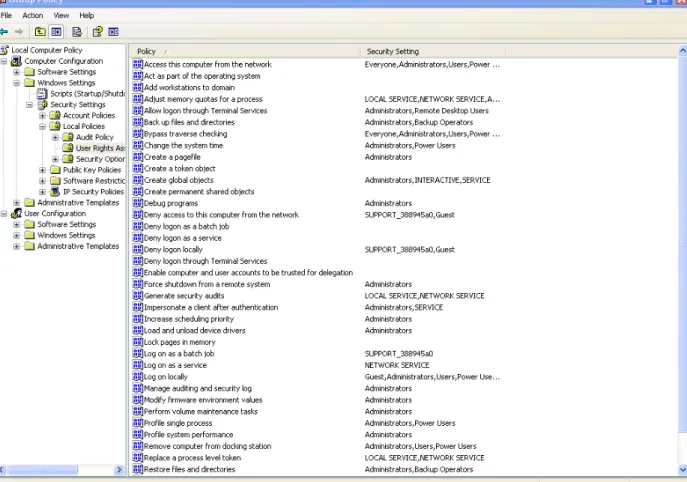Click the last toolbar pane view icon
The width and height of the screenshot is (687, 482).
coord(113,32)
